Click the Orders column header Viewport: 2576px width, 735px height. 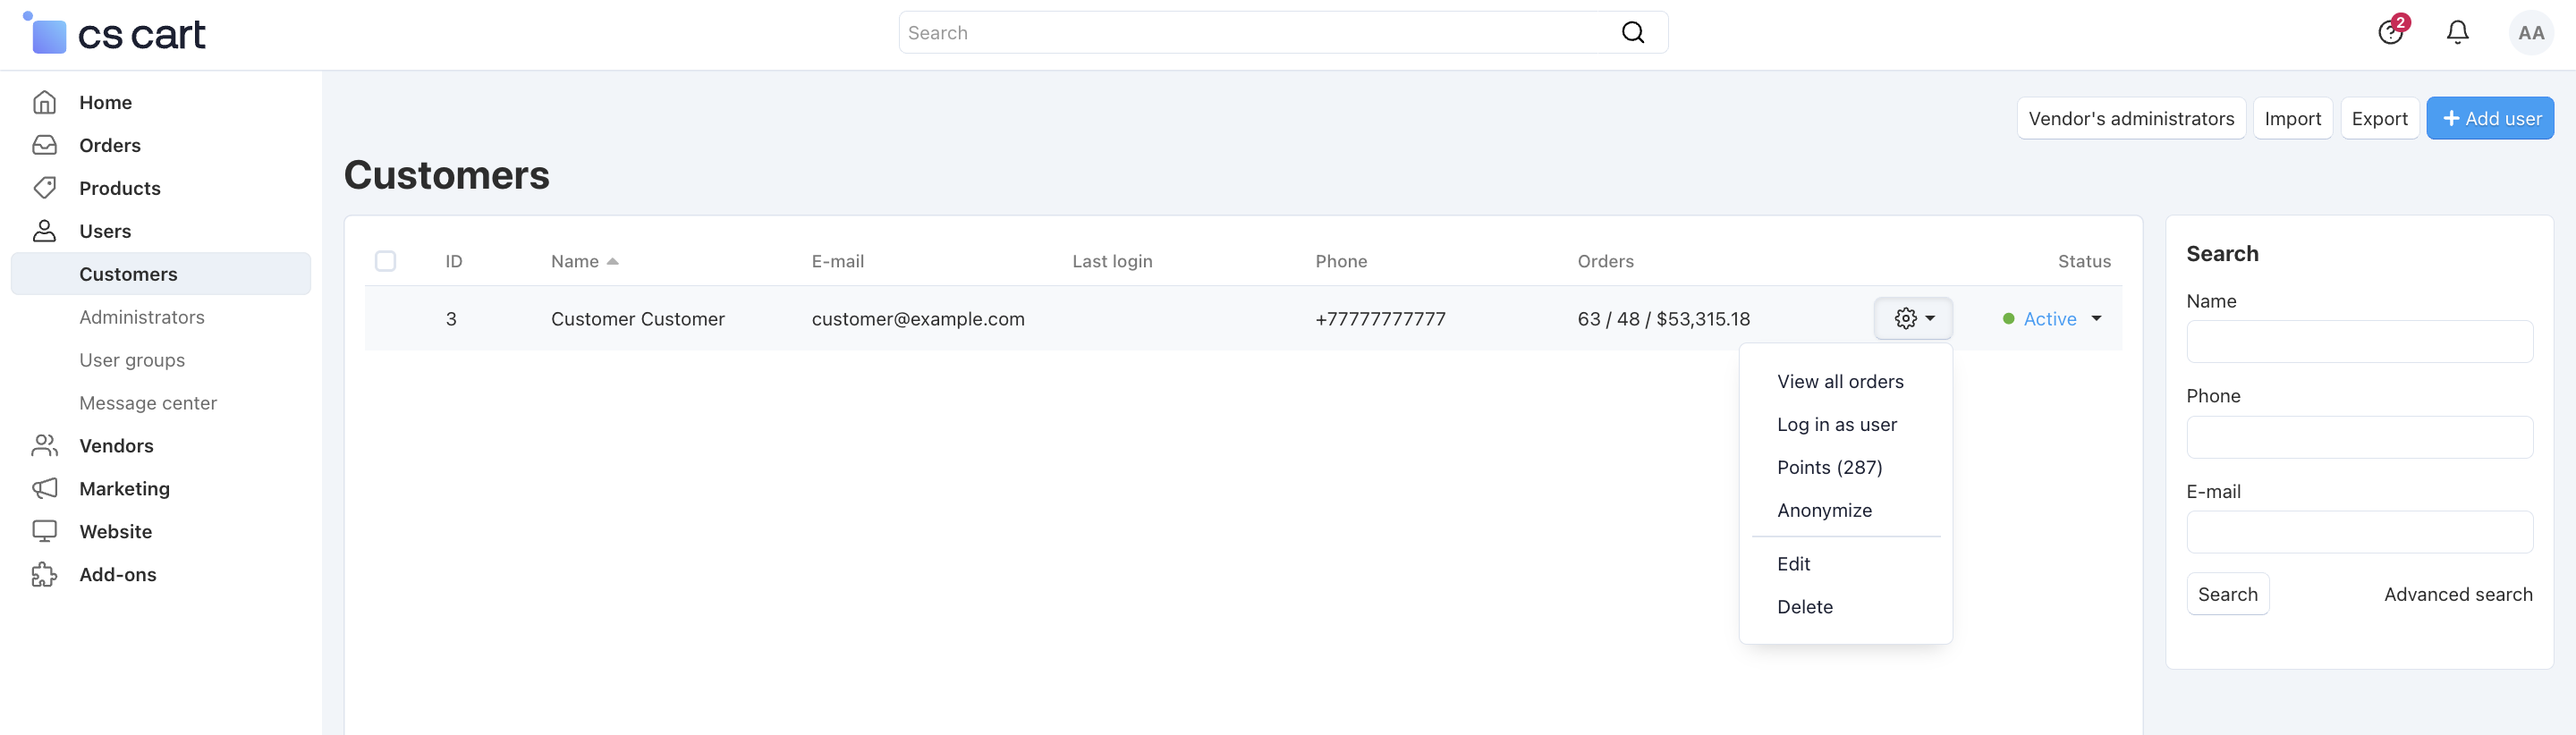(x=1605, y=261)
